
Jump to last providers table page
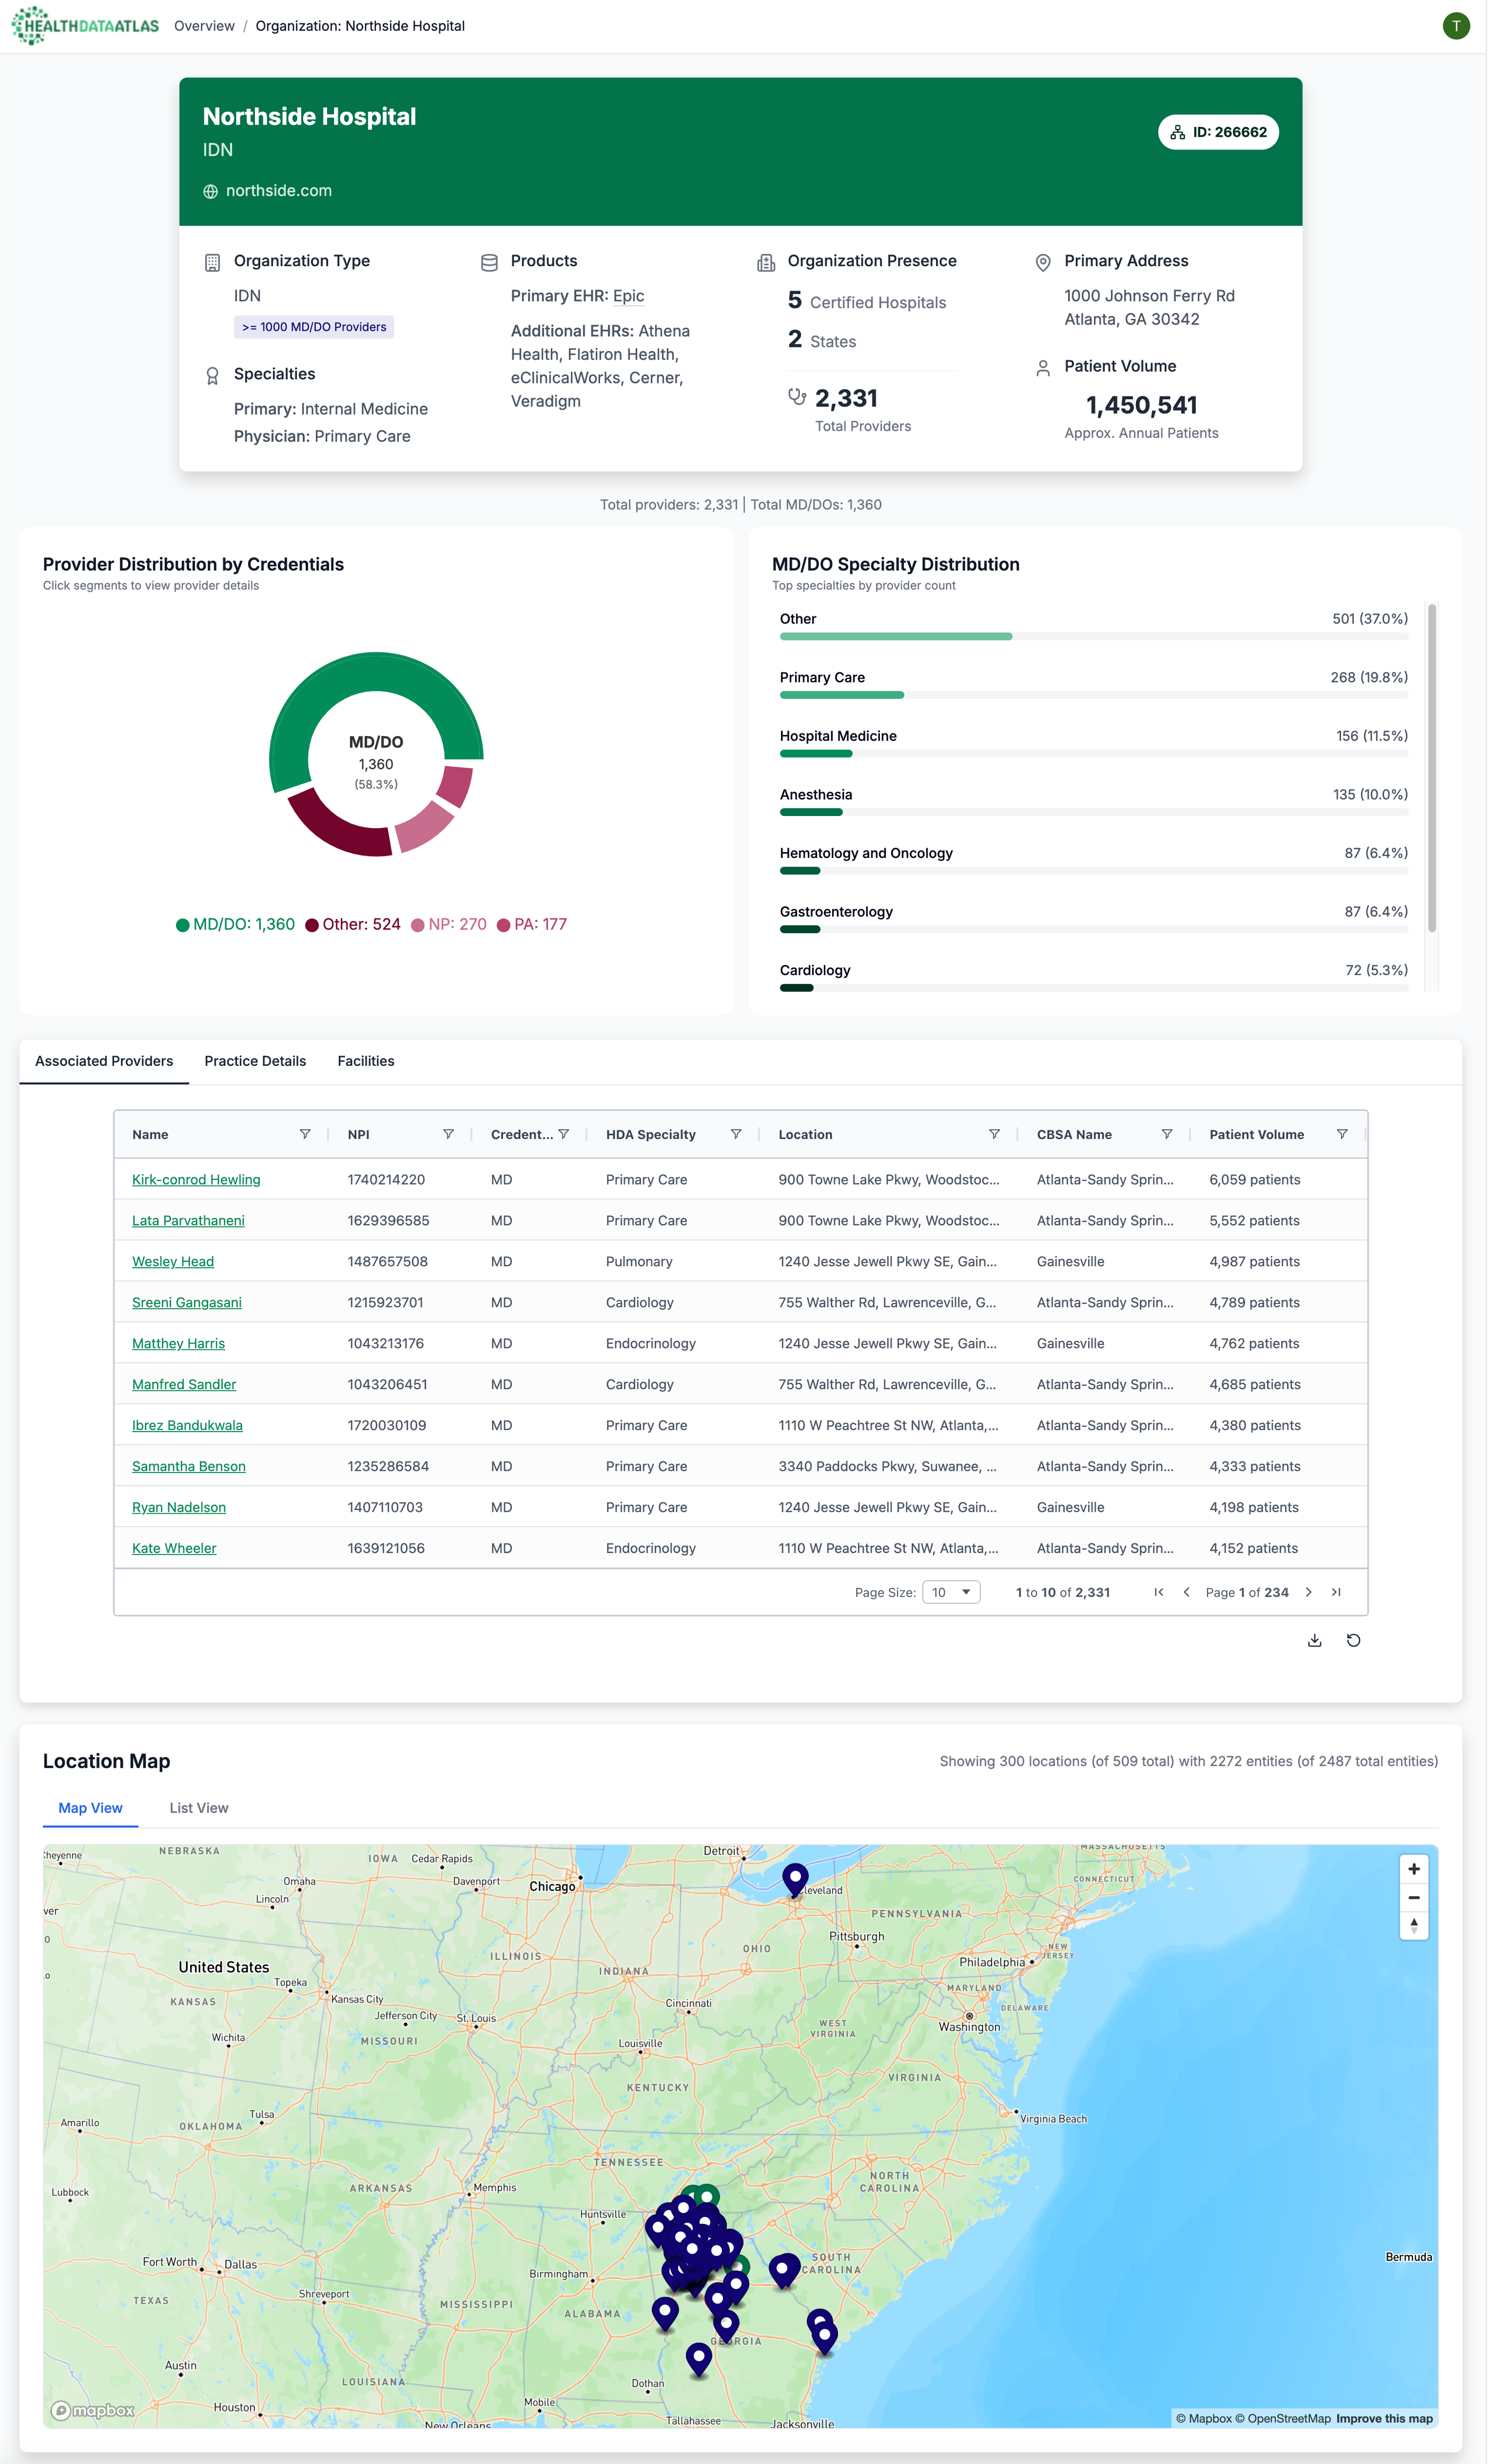click(x=1336, y=1593)
